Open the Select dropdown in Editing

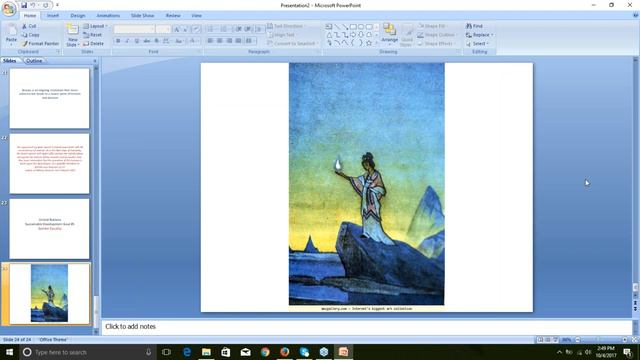(478, 43)
